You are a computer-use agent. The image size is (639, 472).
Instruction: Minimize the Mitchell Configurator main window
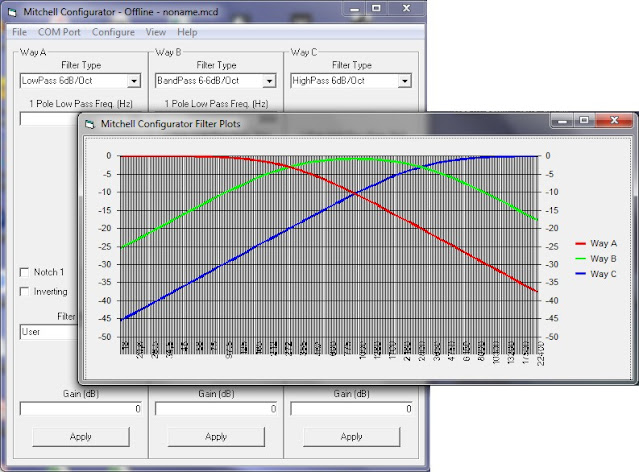click(355, 8)
